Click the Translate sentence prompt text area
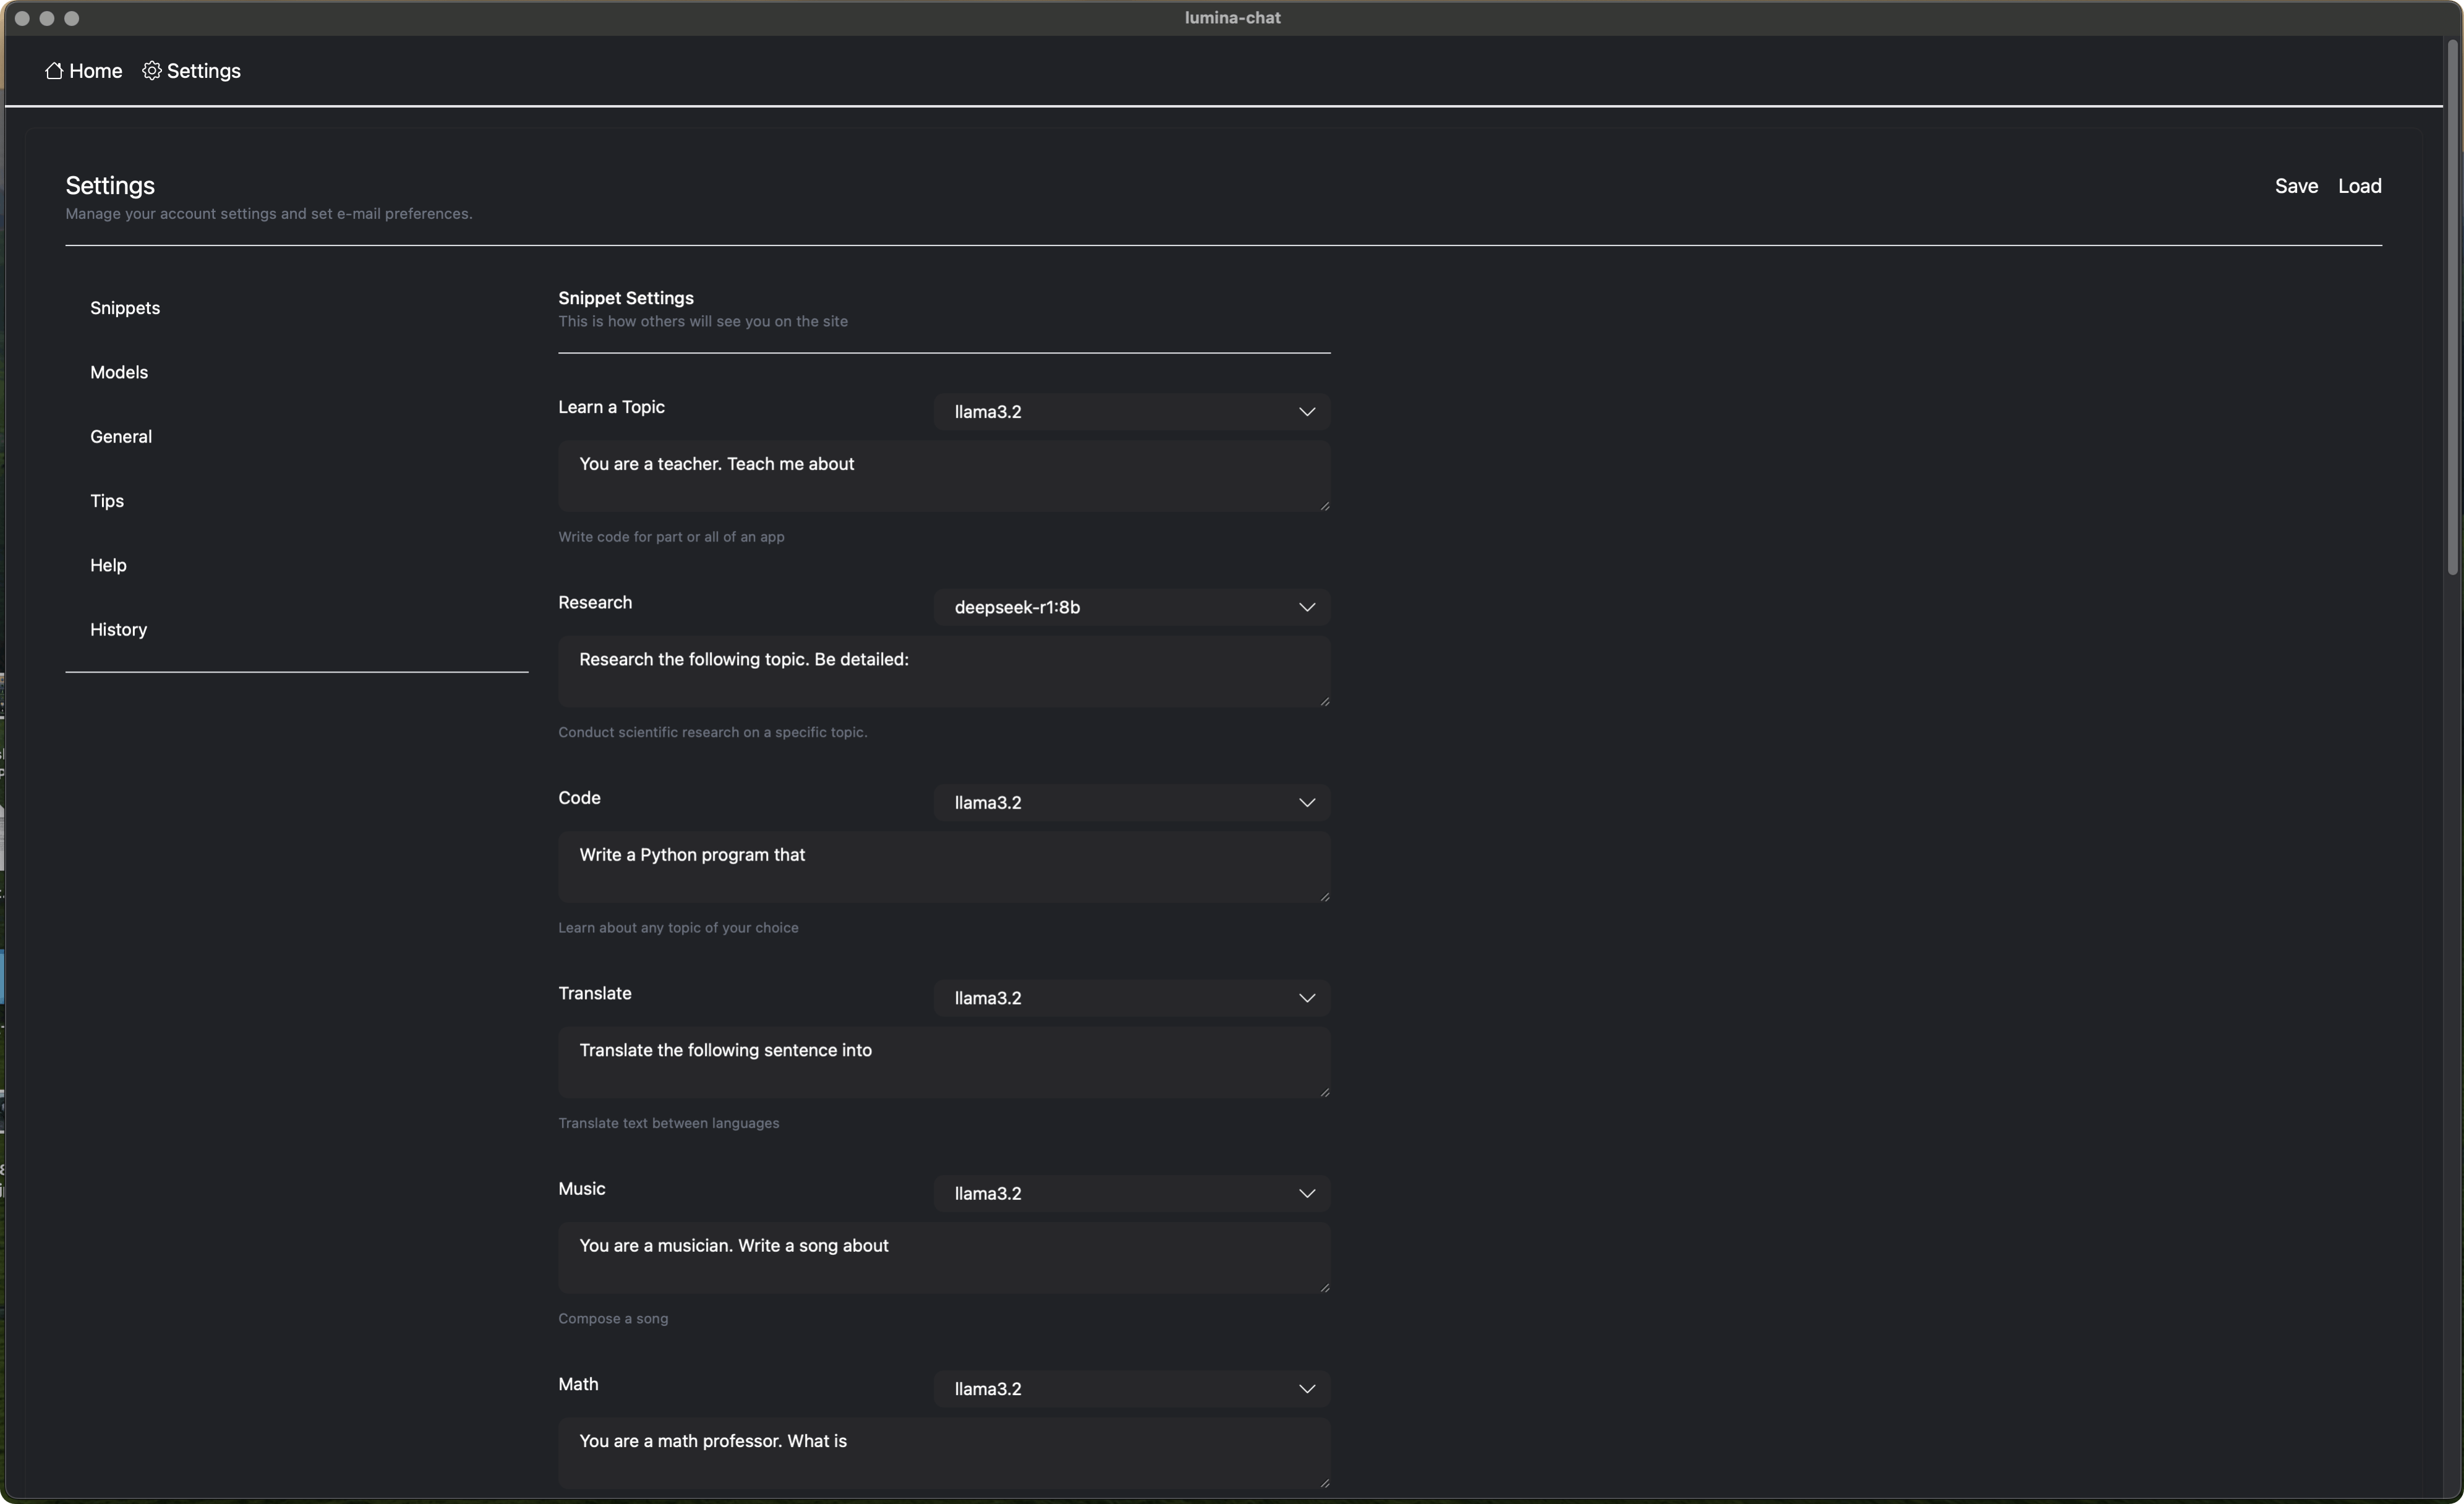Image resolution: width=2464 pixels, height=1504 pixels. pyautogui.click(x=944, y=1063)
